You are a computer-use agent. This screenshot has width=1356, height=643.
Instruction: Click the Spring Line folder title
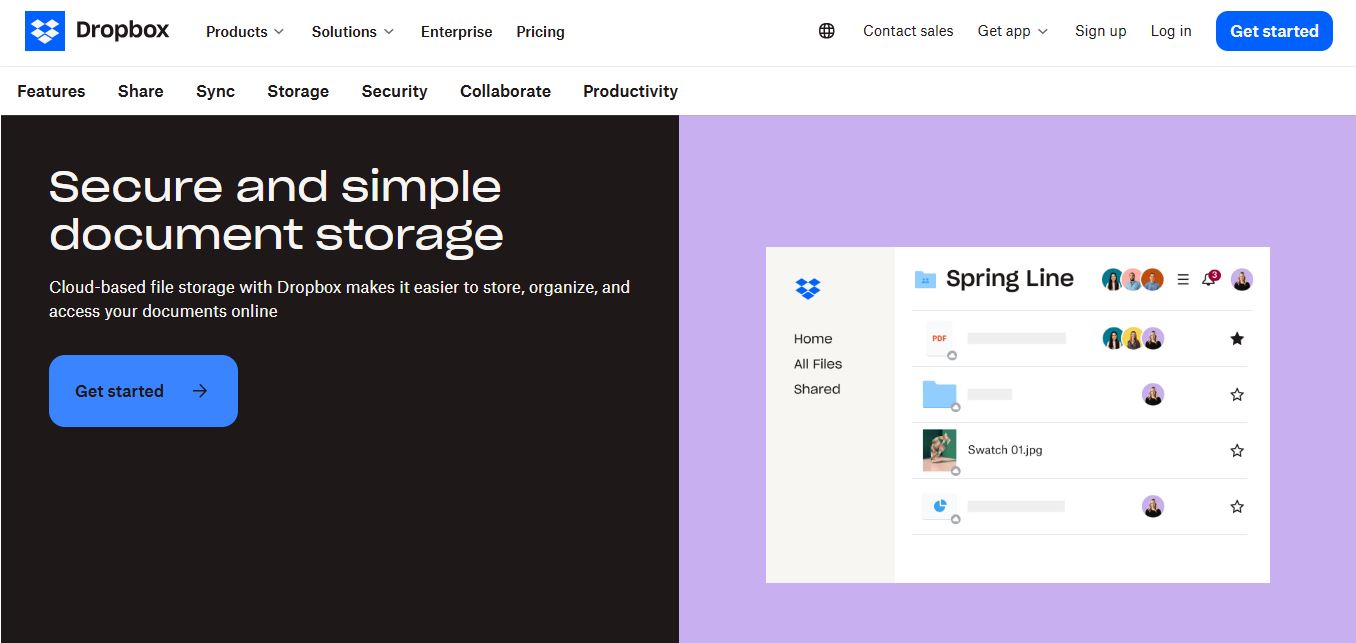point(1010,279)
